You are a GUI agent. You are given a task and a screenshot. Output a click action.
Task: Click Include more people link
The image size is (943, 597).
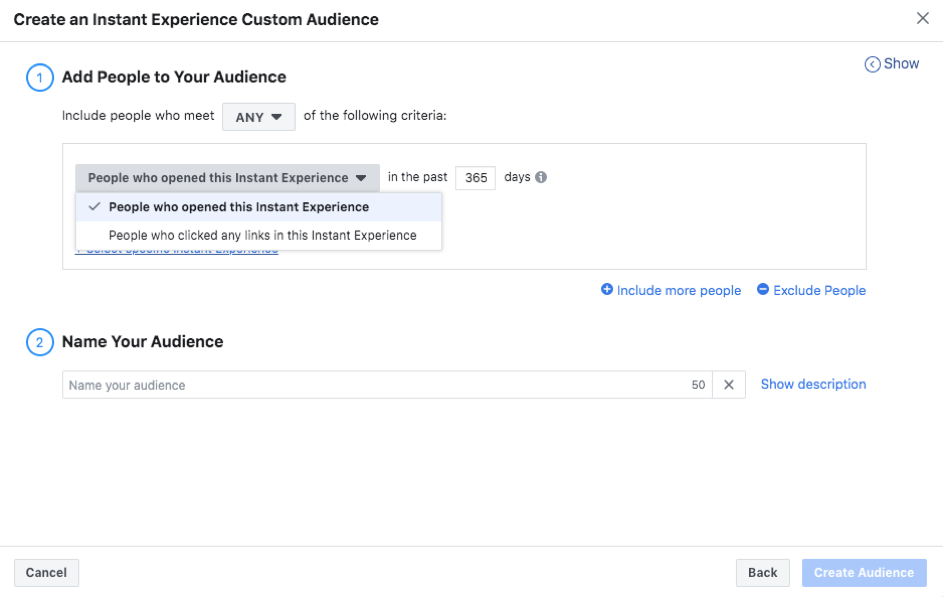click(x=671, y=290)
